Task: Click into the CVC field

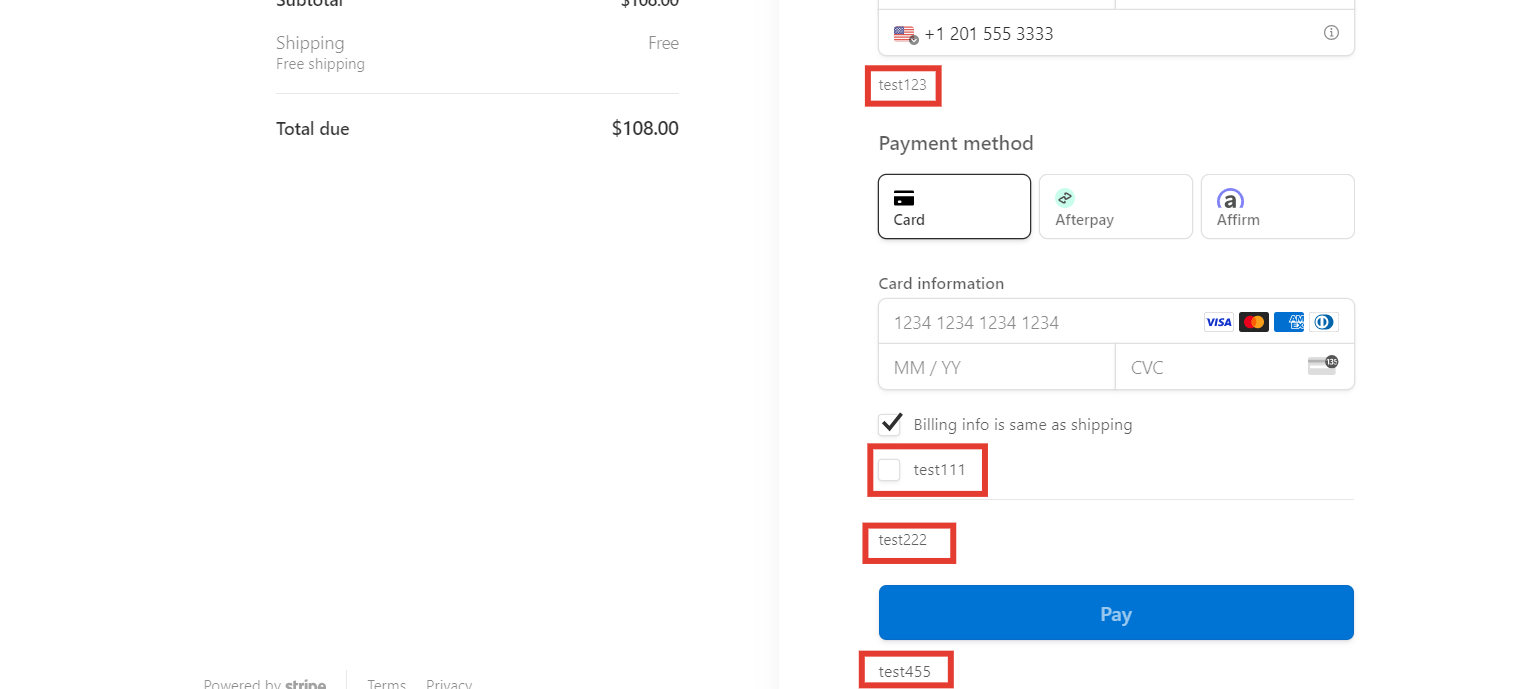Action: pyautogui.click(x=1210, y=367)
